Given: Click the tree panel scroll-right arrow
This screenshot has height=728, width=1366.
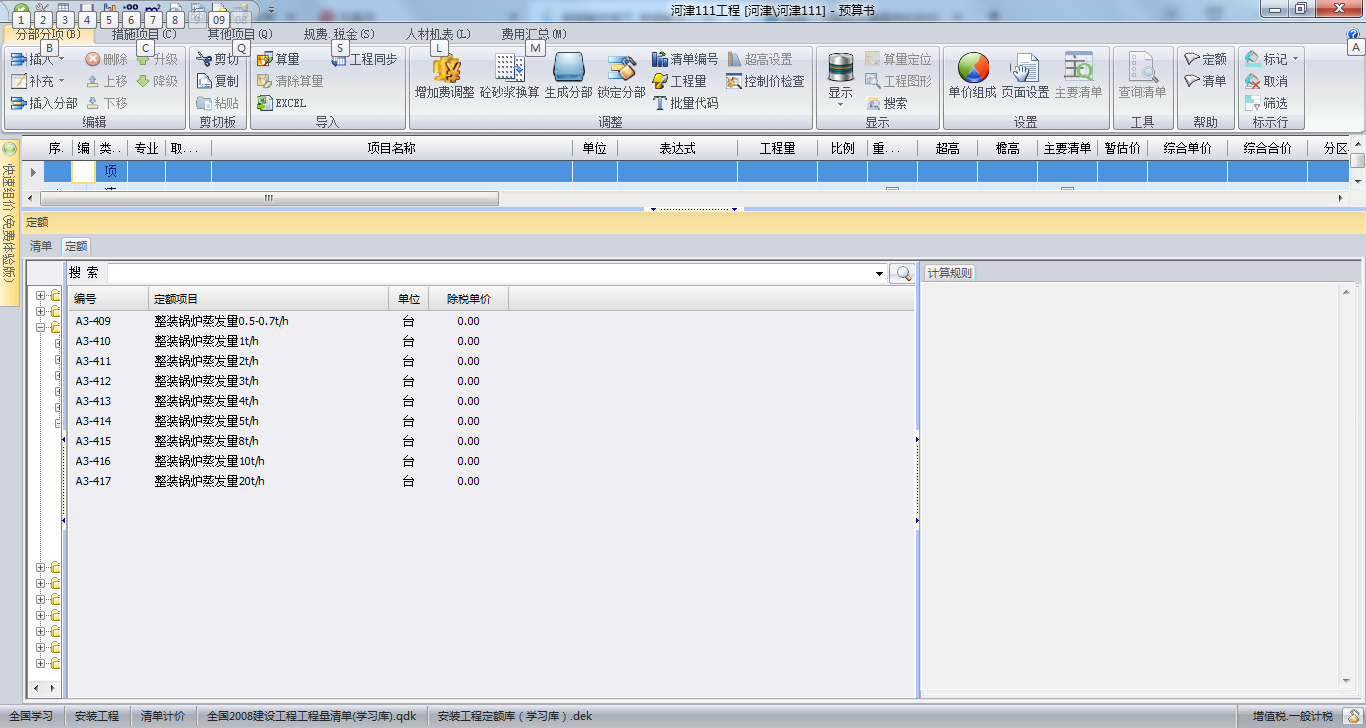Looking at the screenshot, I should (52, 688).
